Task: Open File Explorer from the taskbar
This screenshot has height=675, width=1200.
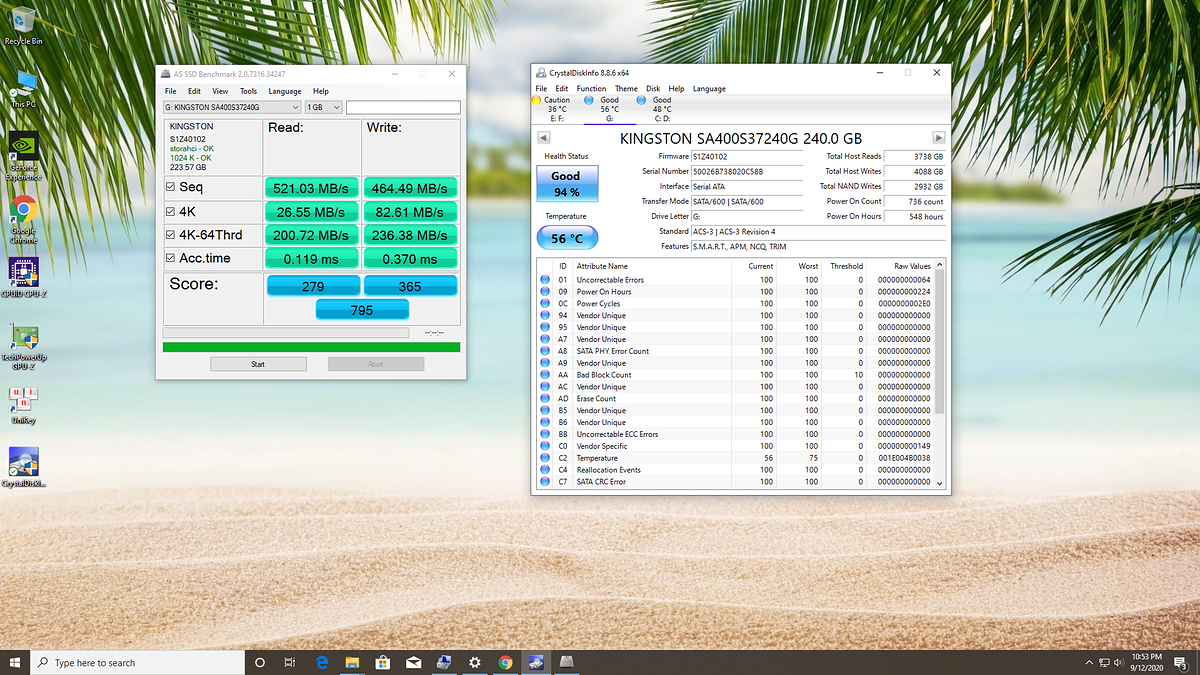Action: tap(352, 662)
